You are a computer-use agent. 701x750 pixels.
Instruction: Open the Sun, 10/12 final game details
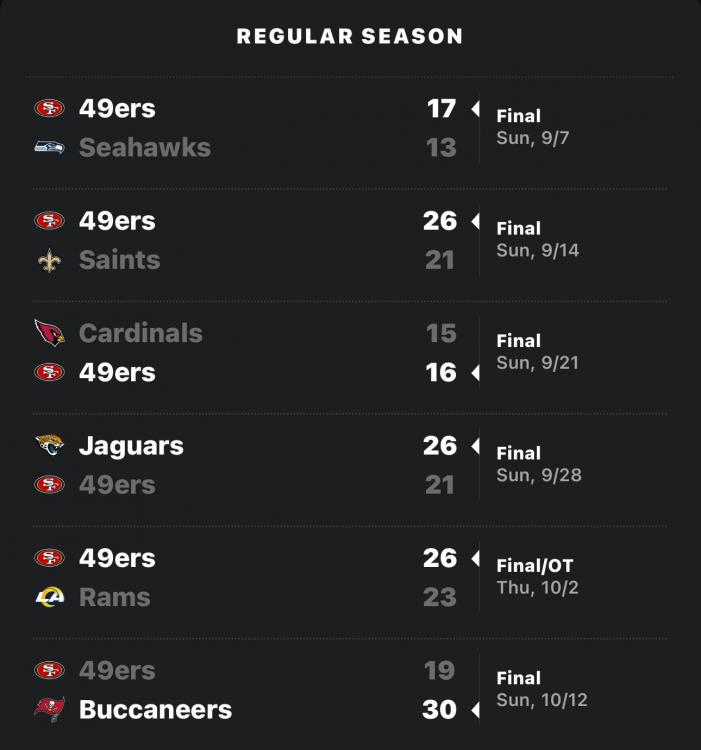pos(541,689)
